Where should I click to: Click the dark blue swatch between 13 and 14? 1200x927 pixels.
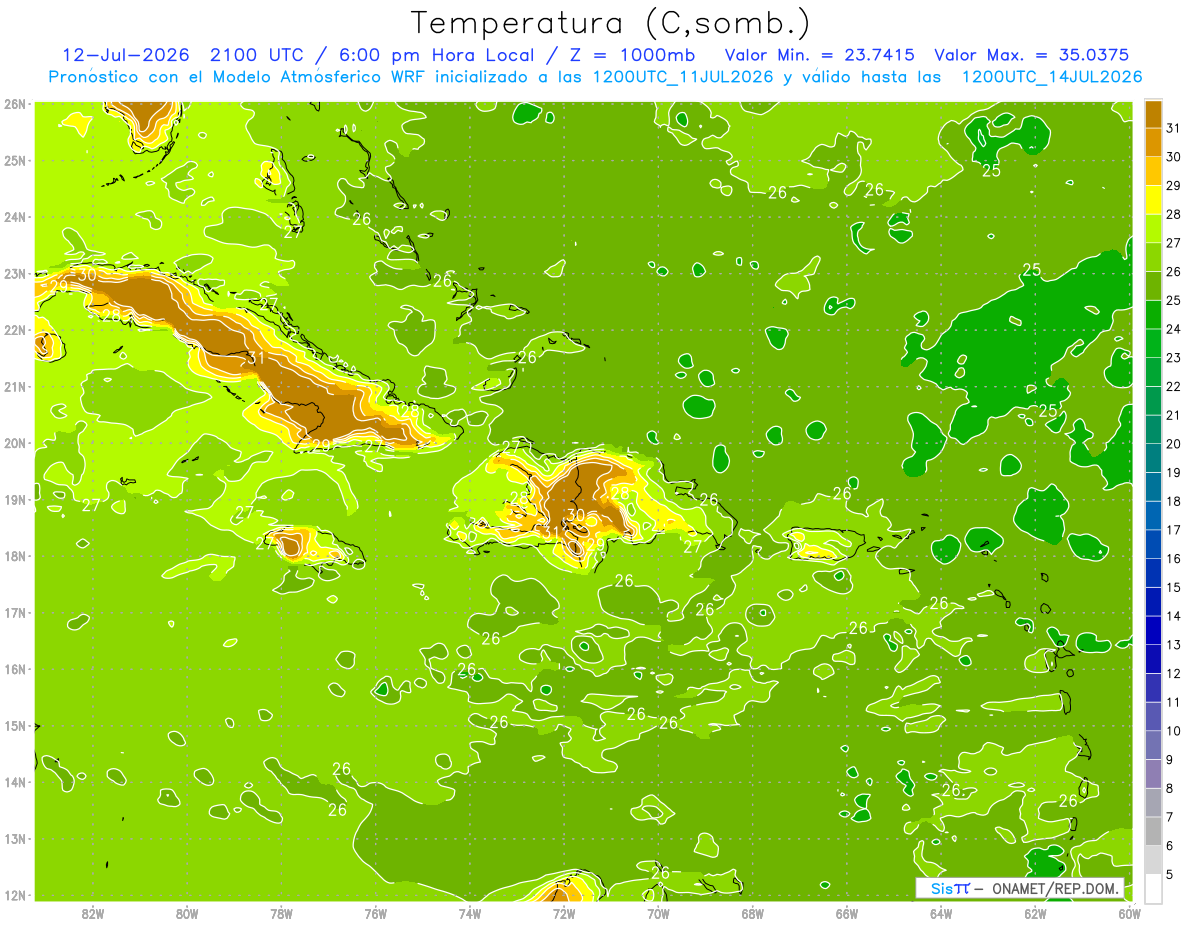[1153, 630]
